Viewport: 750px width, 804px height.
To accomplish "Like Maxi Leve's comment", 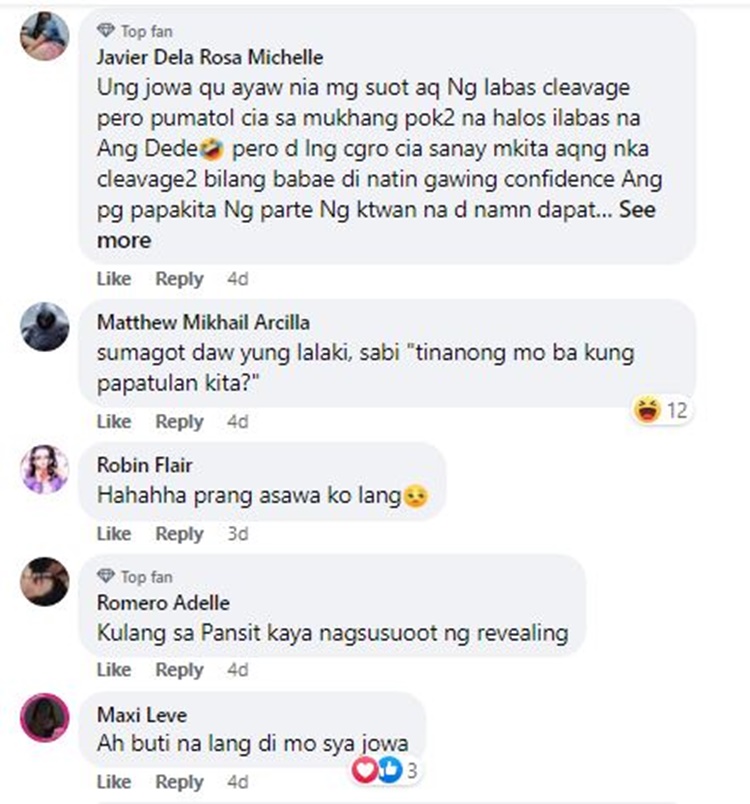I will click(114, 781).
